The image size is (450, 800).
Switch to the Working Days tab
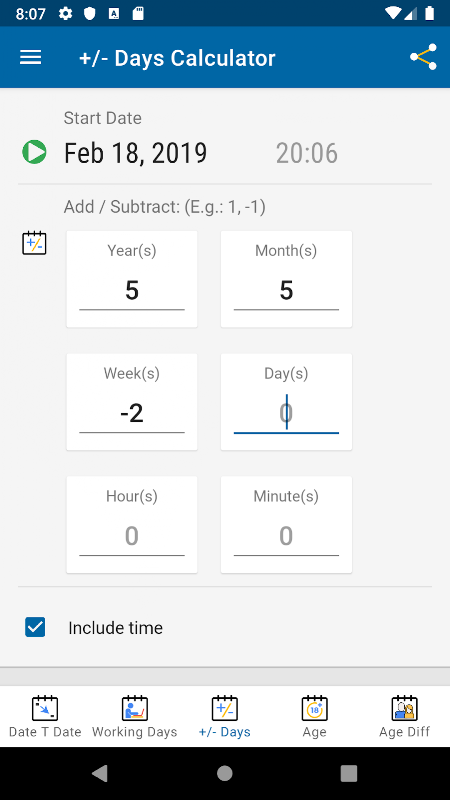click(x=135, y=717)
